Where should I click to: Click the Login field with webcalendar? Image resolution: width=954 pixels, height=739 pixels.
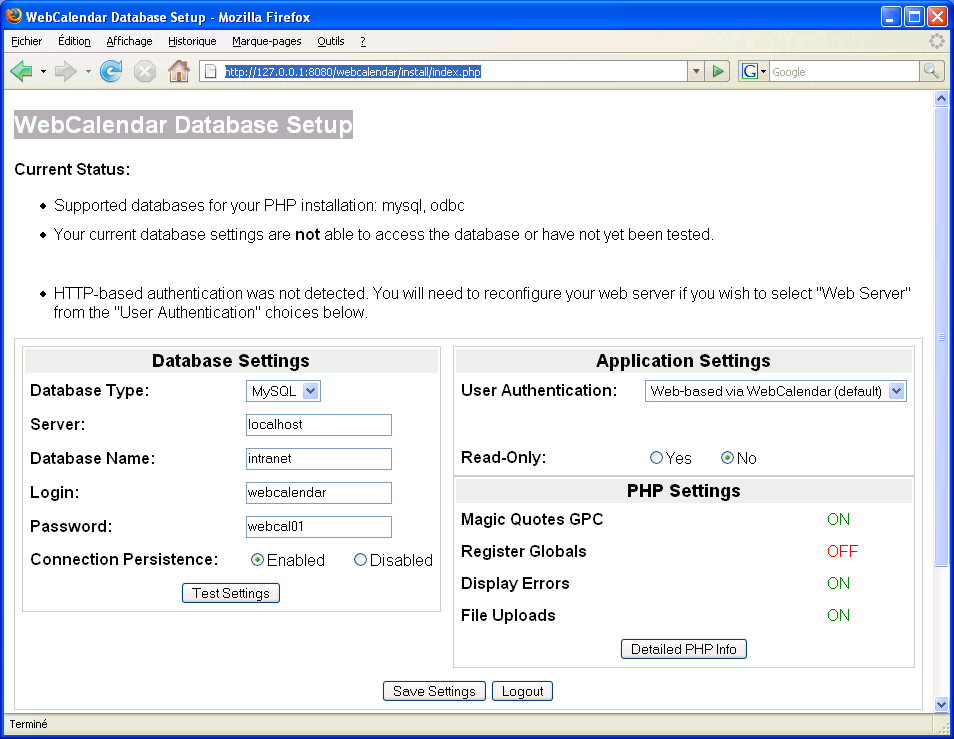coord(319,493)
